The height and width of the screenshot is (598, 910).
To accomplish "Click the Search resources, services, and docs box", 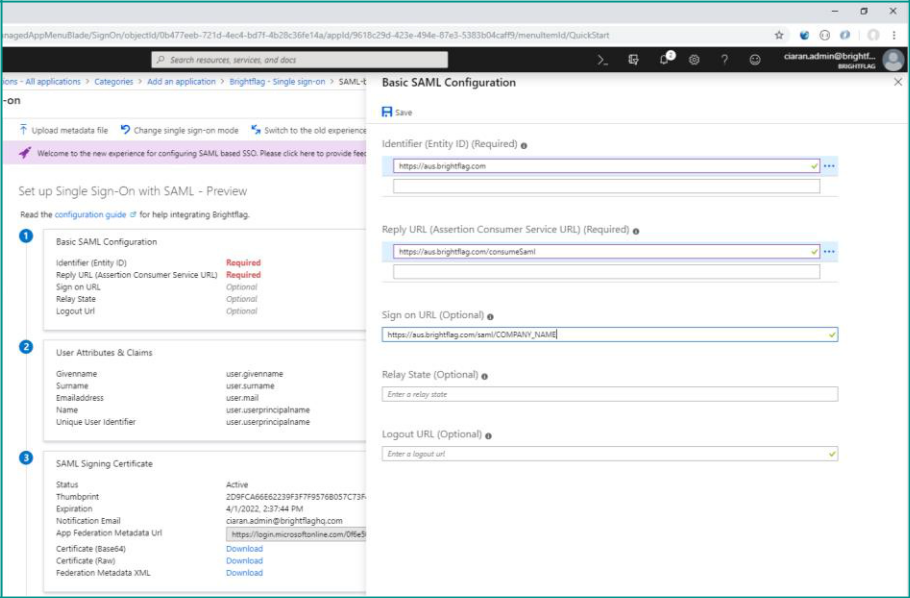I will coord(299,60).
